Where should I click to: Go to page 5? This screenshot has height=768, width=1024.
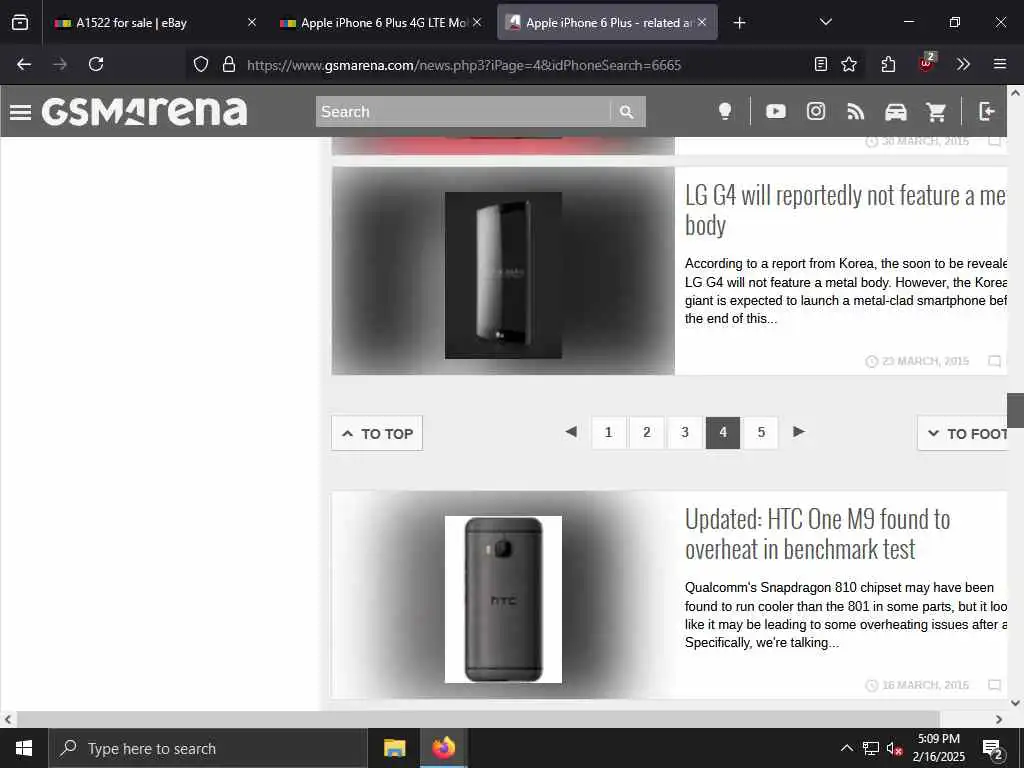point(761,432)
